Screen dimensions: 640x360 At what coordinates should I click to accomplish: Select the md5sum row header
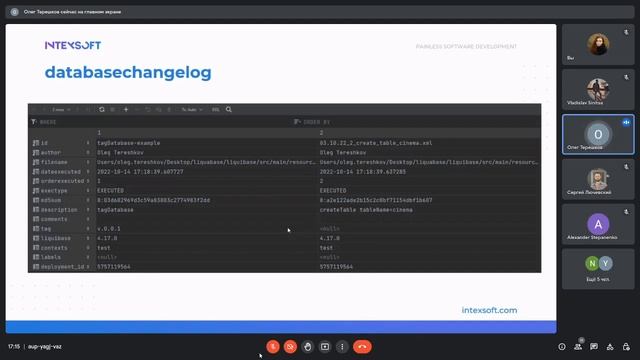click(x=62, y=200)
